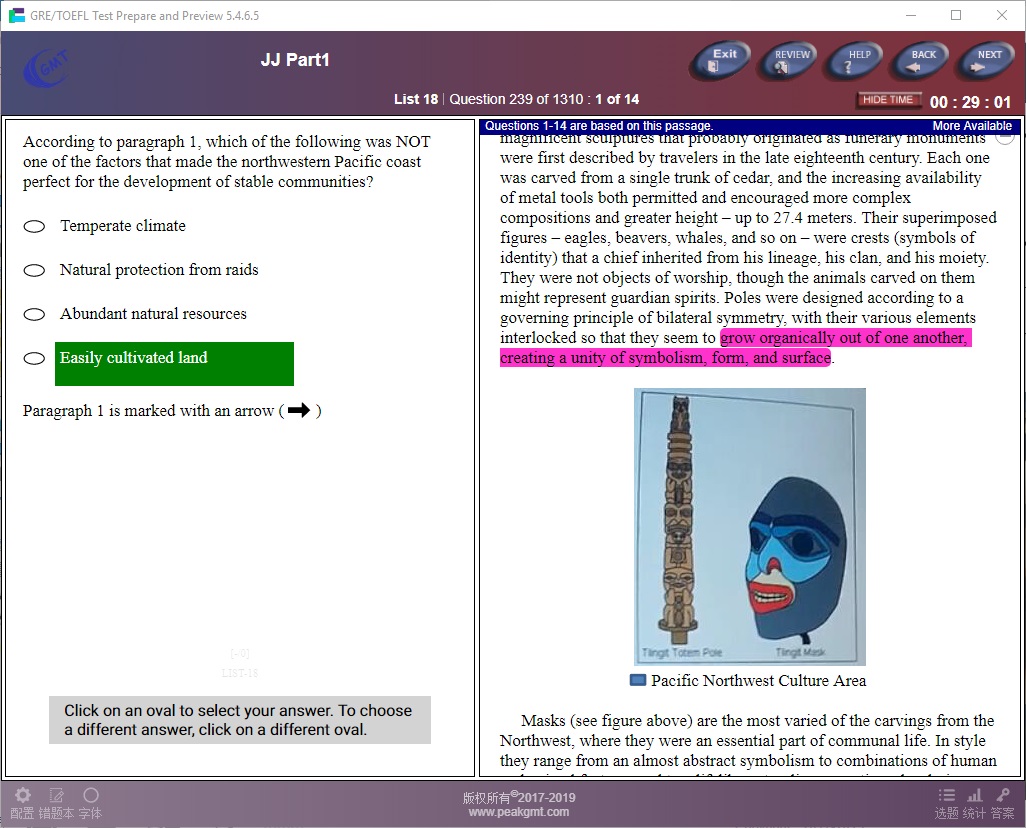This screenshot has width=1026, height=828.
Task: Open the Review screen
Action: [788, 60]
